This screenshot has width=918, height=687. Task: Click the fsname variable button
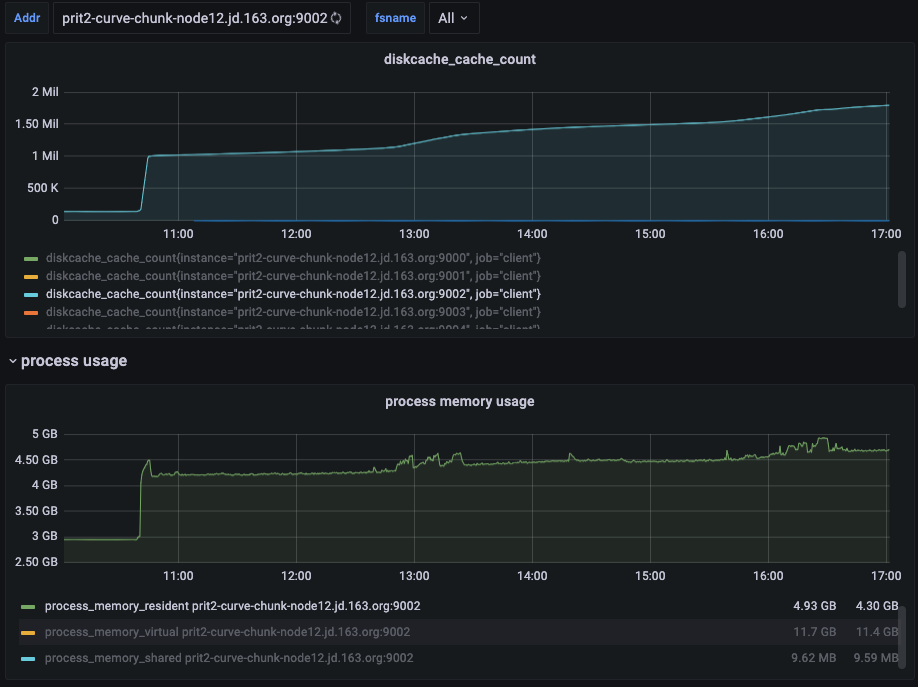coord(394,17)
